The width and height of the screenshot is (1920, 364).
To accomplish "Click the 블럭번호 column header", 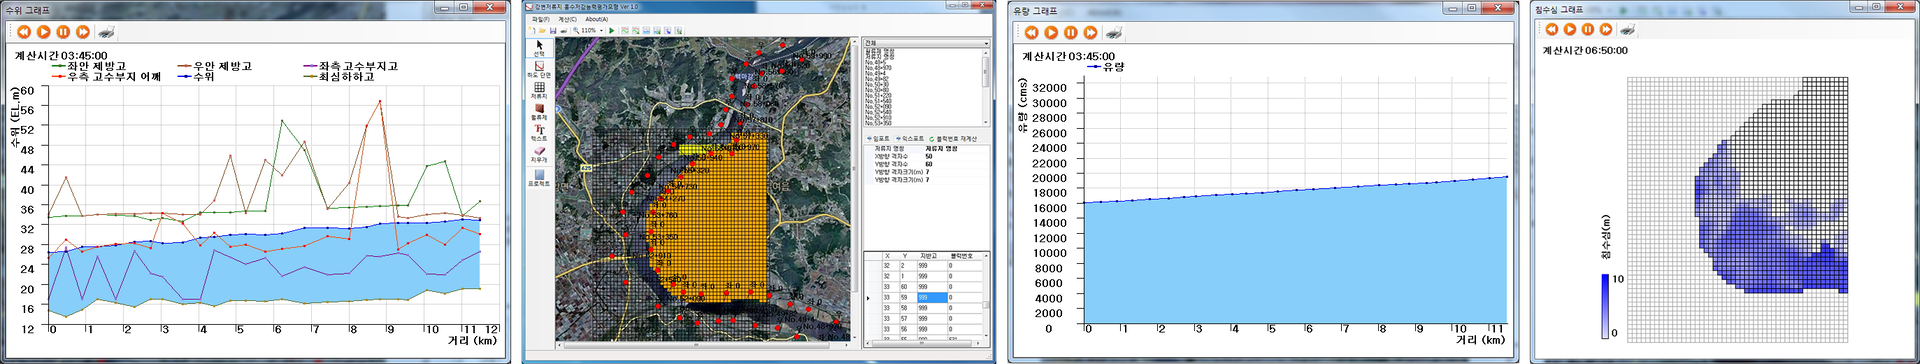I will (x=964, y=256).
